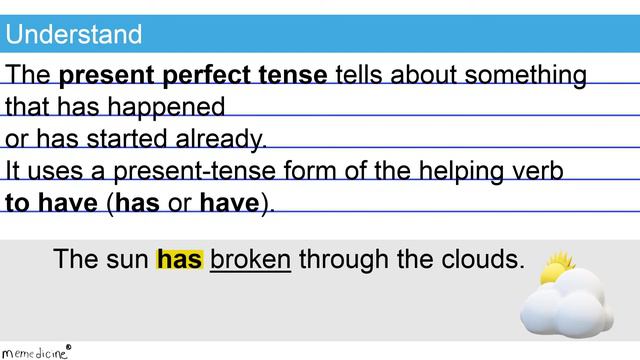Click bold "has" inside the parentheses

click(137, 203)
